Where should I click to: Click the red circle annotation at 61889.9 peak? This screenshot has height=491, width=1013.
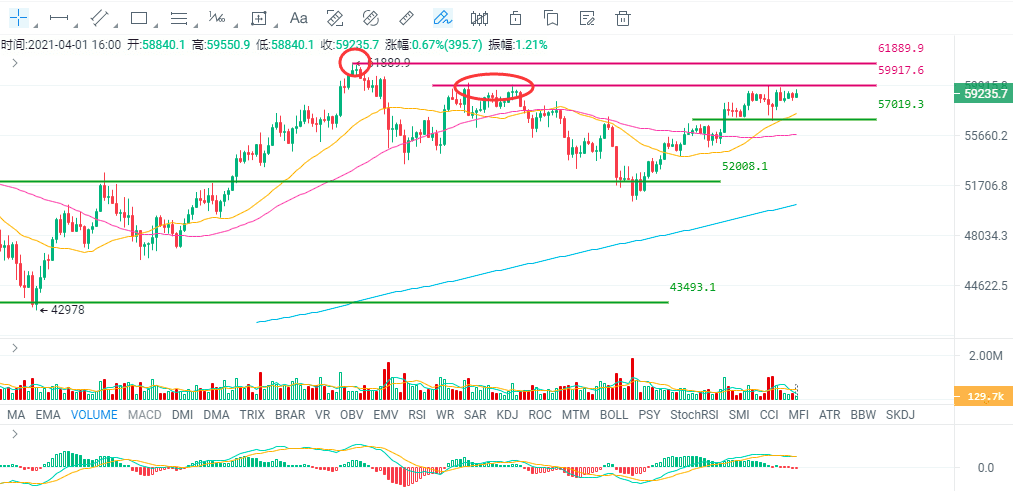[355, 63]
